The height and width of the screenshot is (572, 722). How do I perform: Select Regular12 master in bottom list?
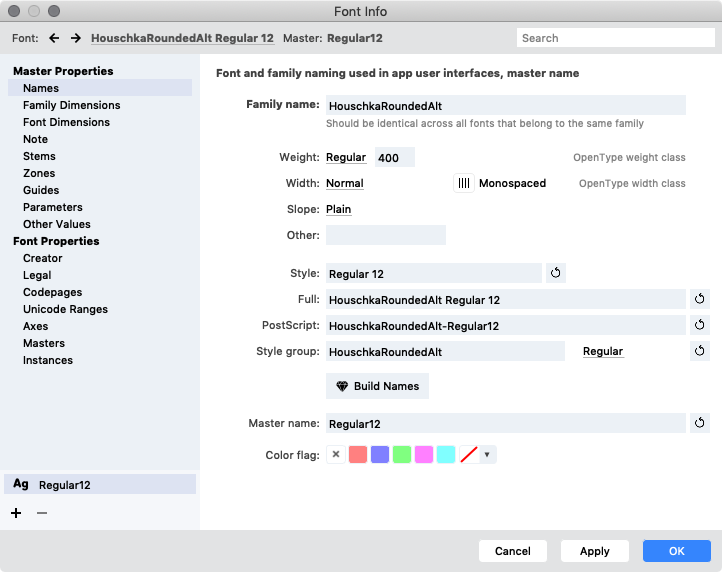(x=100, y=484)
